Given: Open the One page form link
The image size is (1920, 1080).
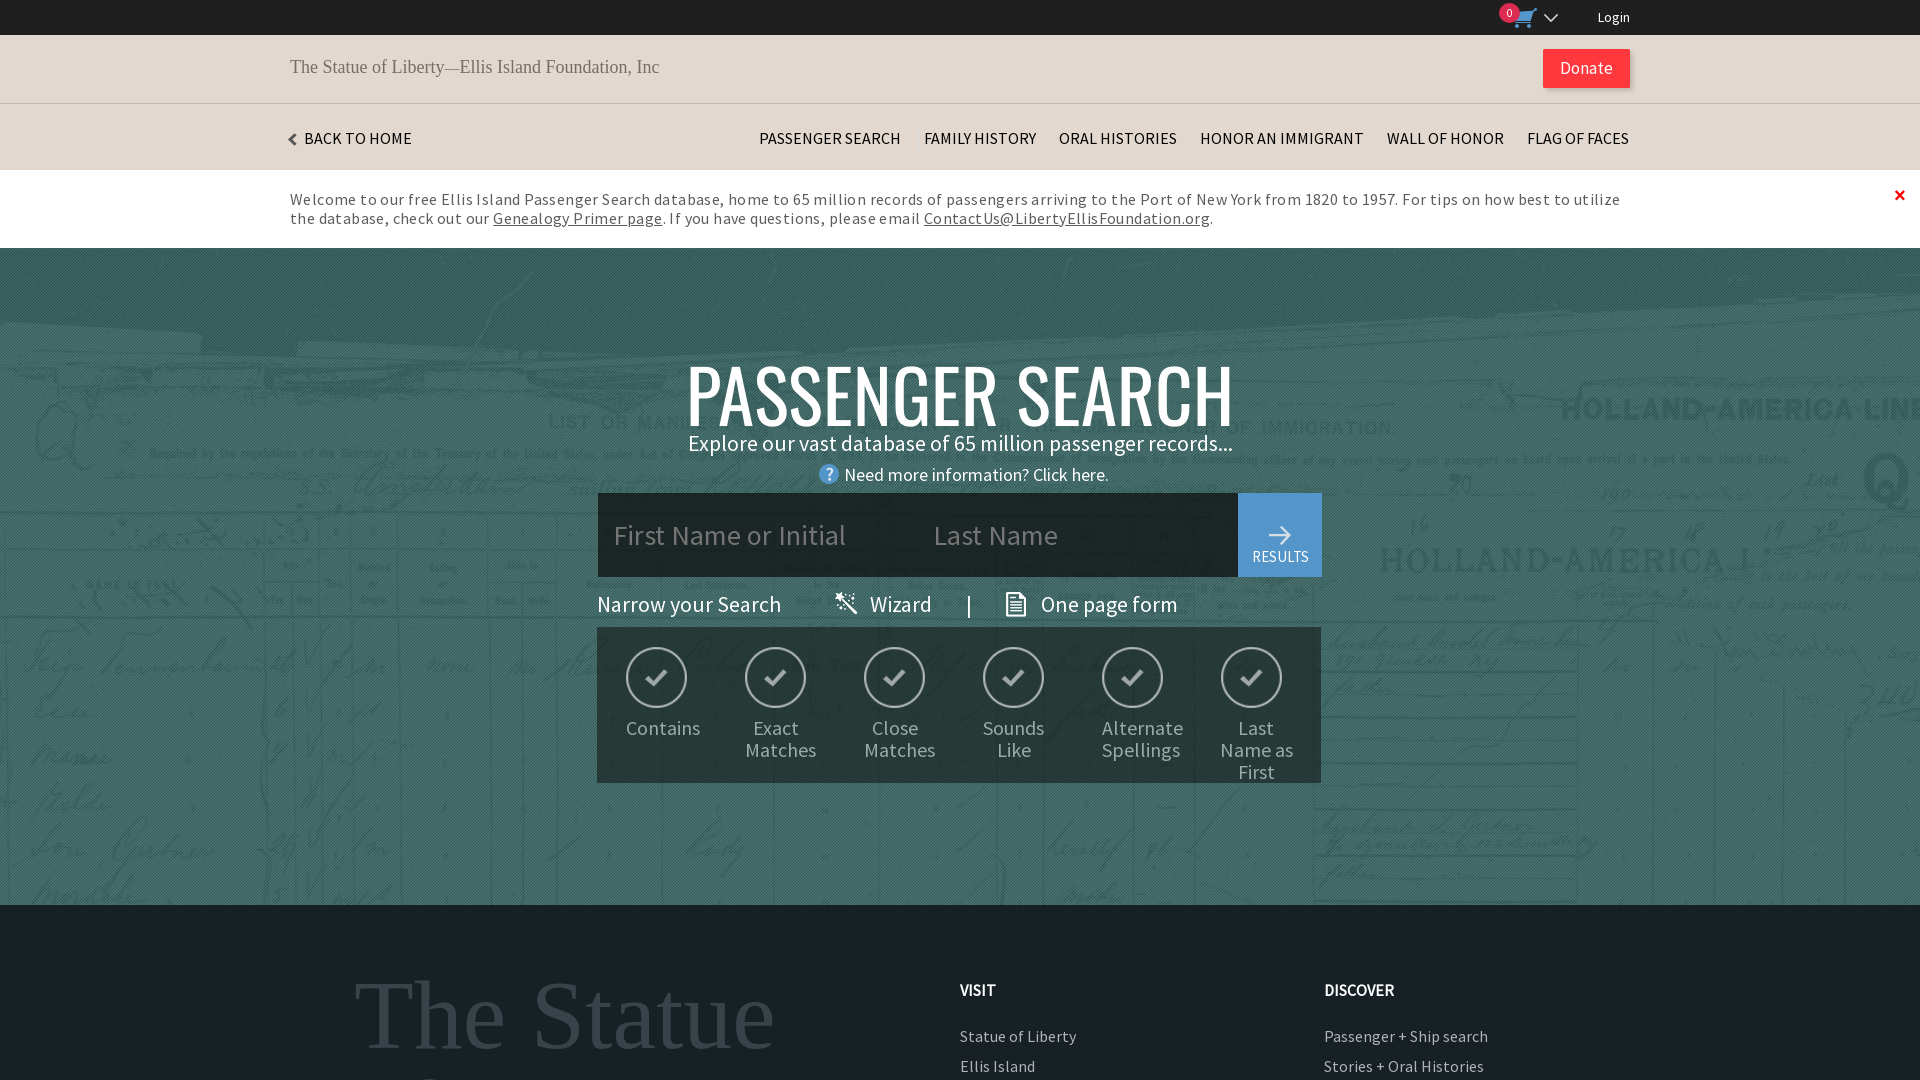Looking at the screenshot, I should point(1109,604).
